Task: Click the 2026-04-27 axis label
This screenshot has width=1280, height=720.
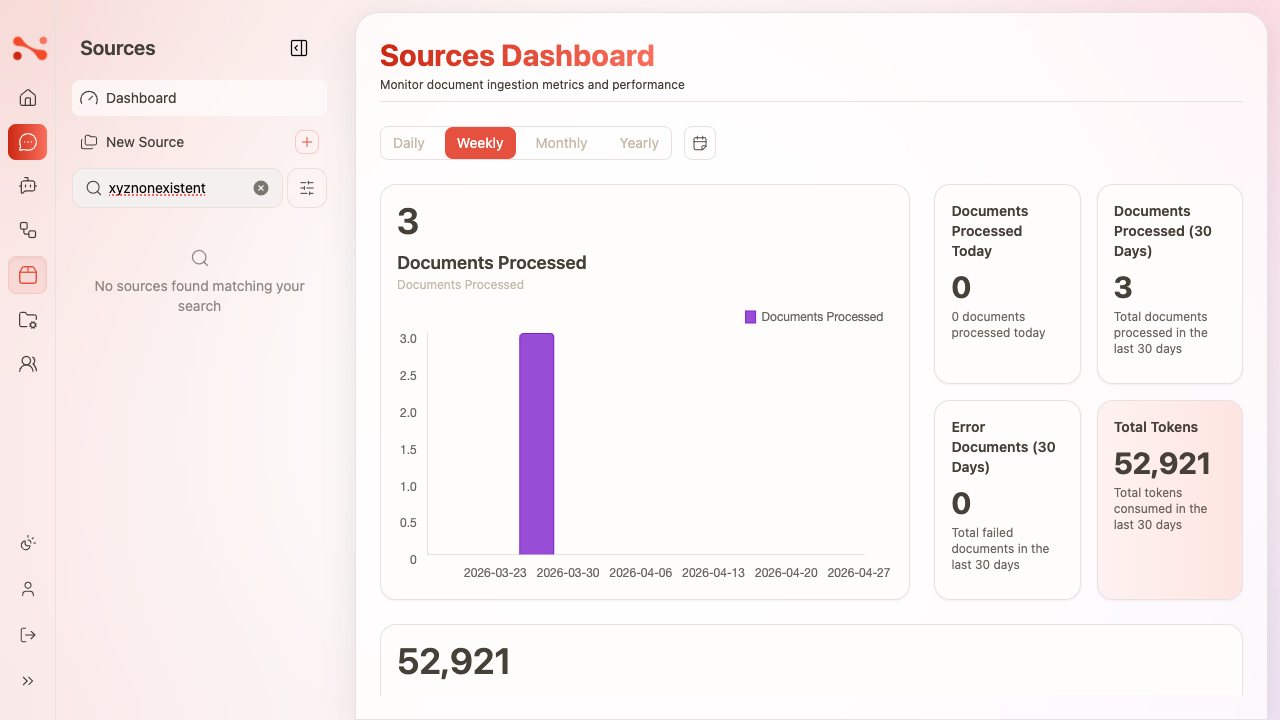Action: pyautogui.click(x=858, y=573)
